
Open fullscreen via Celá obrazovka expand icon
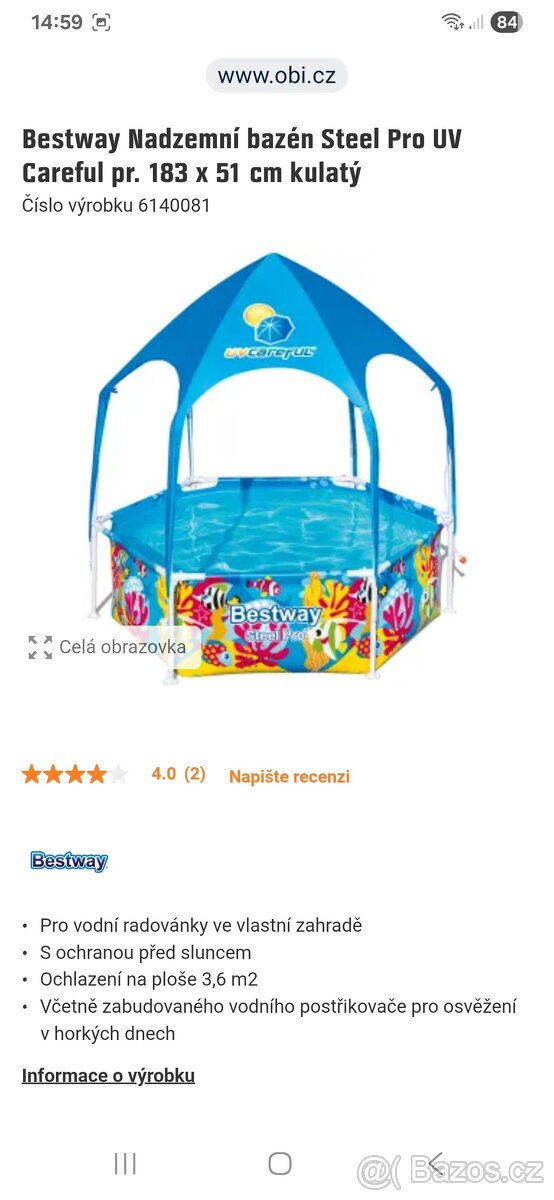(x=40, y=647)
